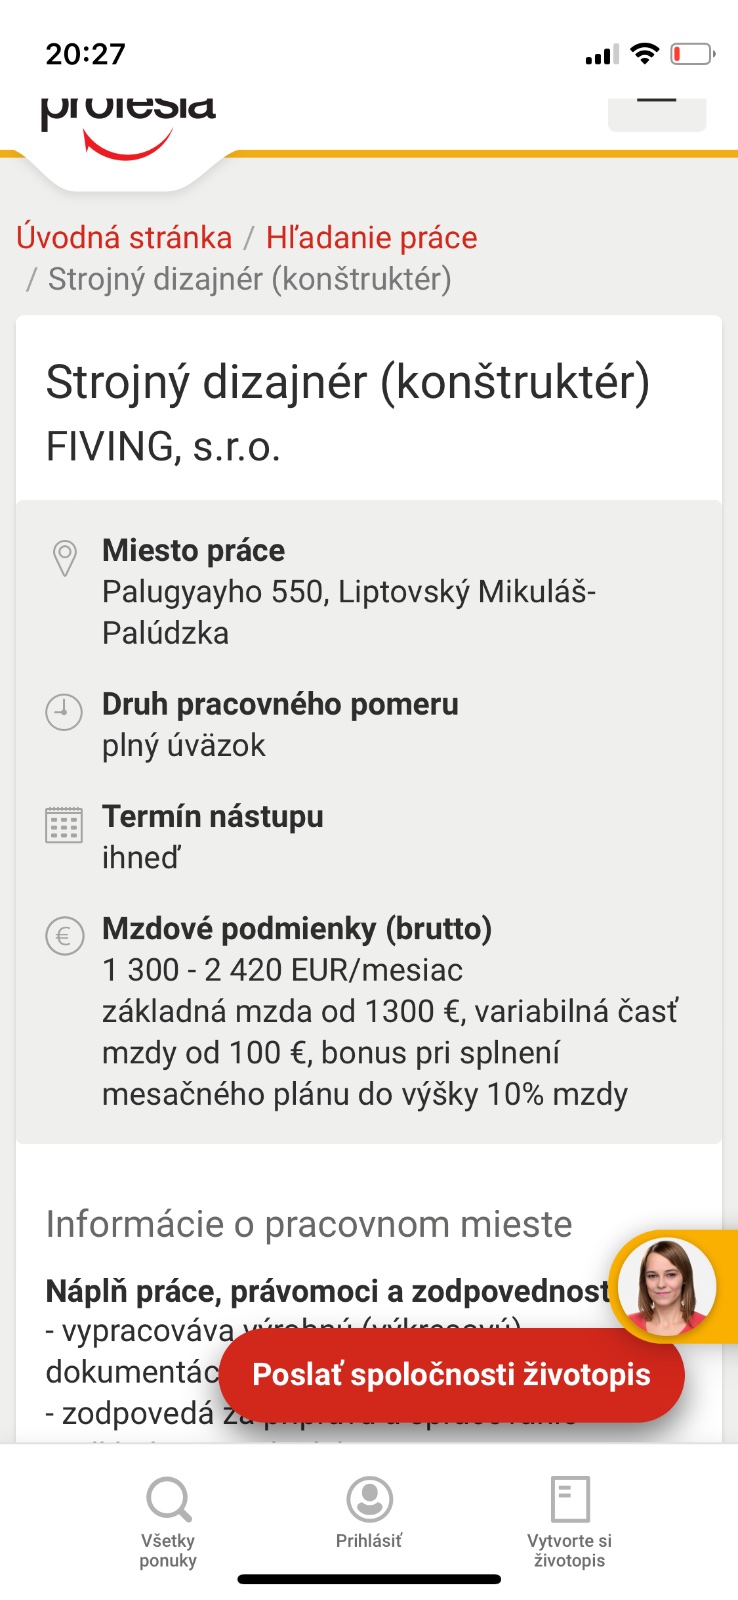738x1600 pixels.
Task: Click the location pin icon
Action: click(x=65, y=558)
